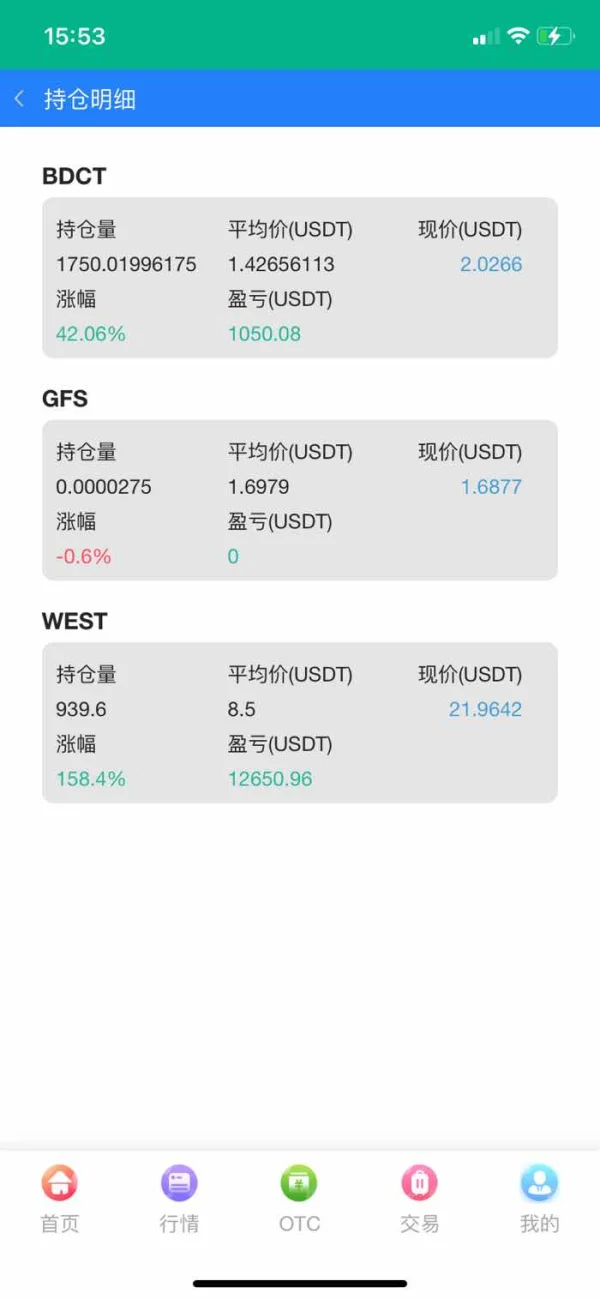The height and width of the screenshot is (1299, 600).
Task: Select the 交易 tab label
Action: (419, 1224)
